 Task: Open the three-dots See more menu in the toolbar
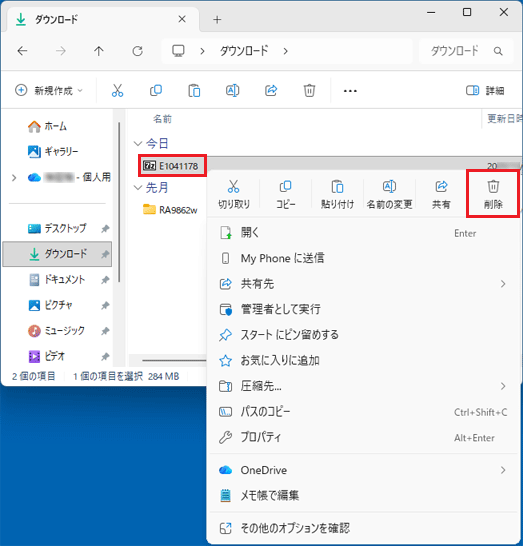tap(350, 91)
